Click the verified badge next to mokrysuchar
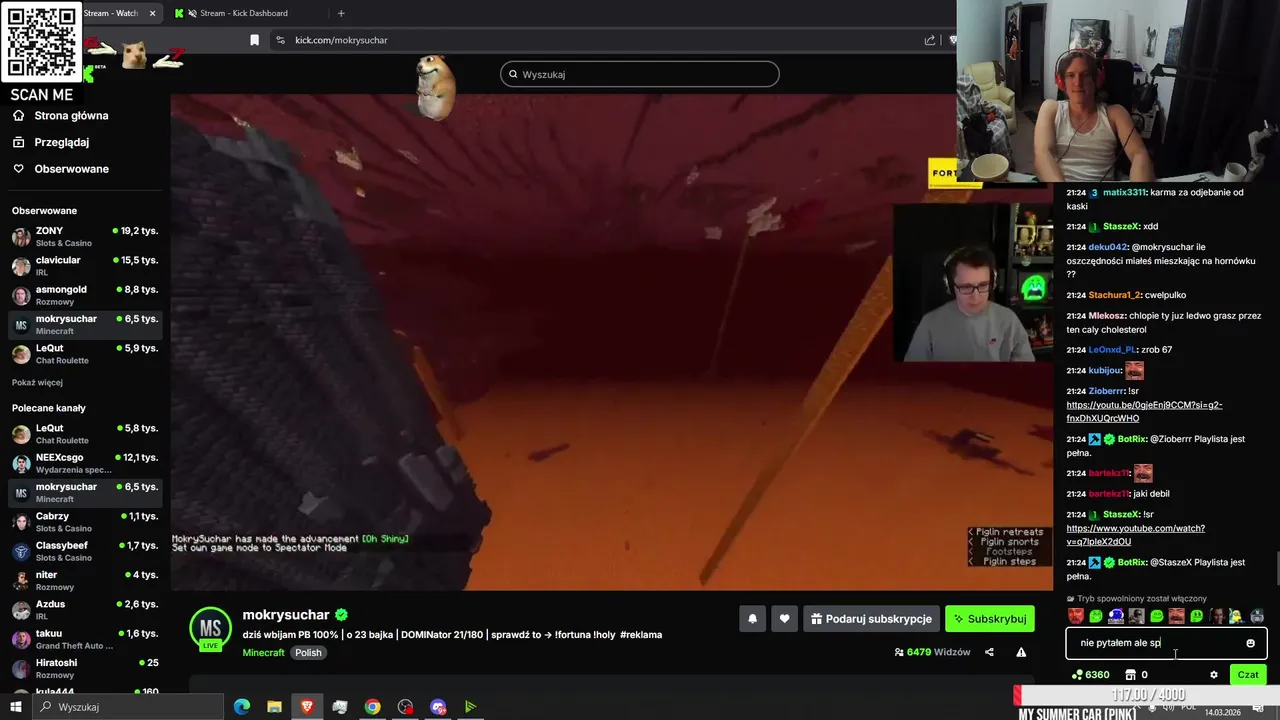The image size is (1280, 720). point(341,615)
